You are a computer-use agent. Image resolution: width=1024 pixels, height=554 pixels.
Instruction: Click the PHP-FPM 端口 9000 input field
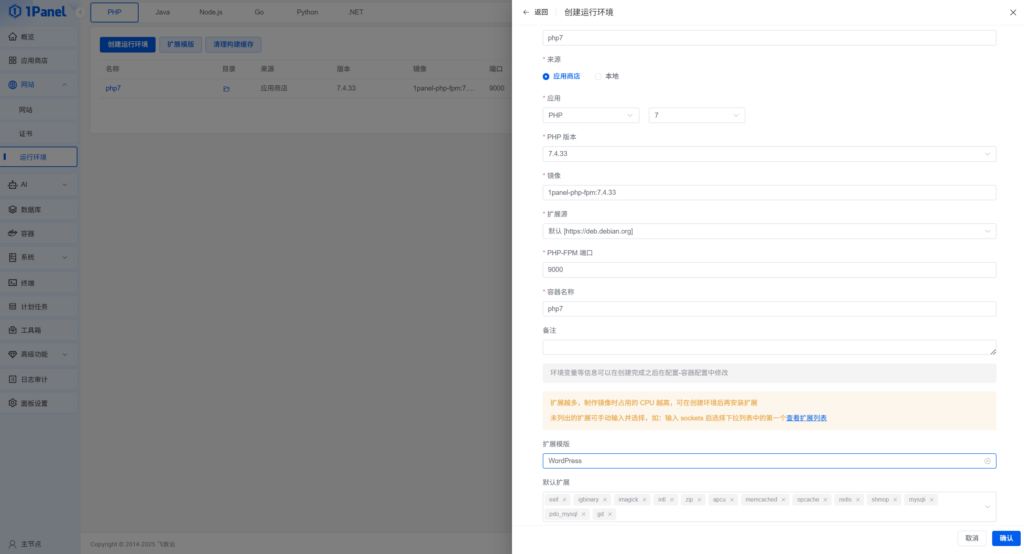pyautogui.click(x=769, y=270)
